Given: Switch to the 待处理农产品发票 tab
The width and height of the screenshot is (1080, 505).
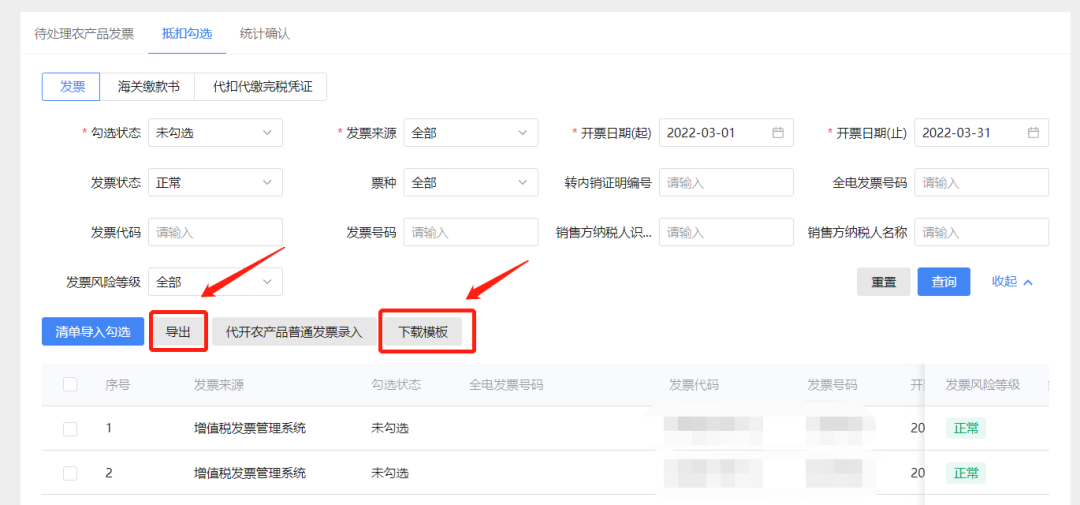Looking at the screenshot, I should [x=84, y=34].
